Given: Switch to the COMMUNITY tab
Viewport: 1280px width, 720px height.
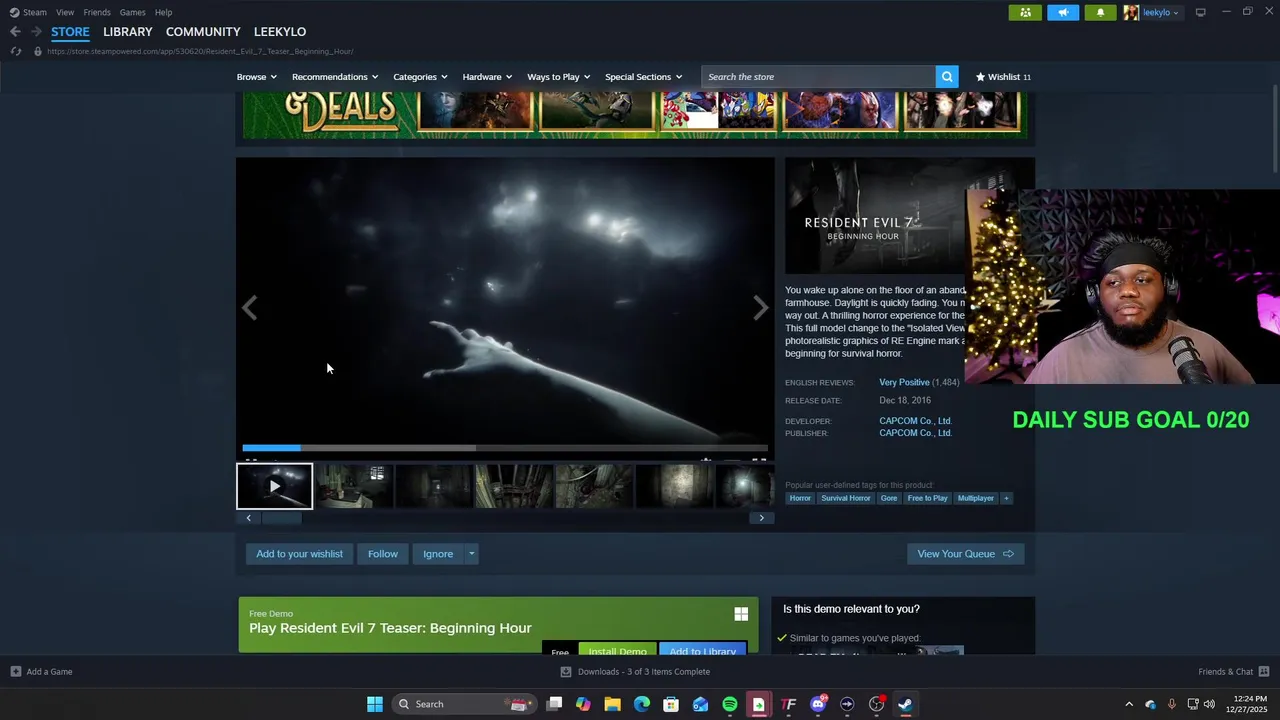Looking at the screenshot, I should point(203,32).
